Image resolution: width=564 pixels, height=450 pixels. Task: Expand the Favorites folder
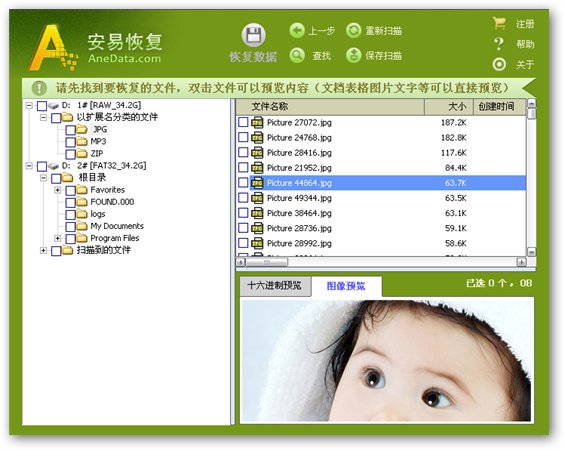(57, 190)
